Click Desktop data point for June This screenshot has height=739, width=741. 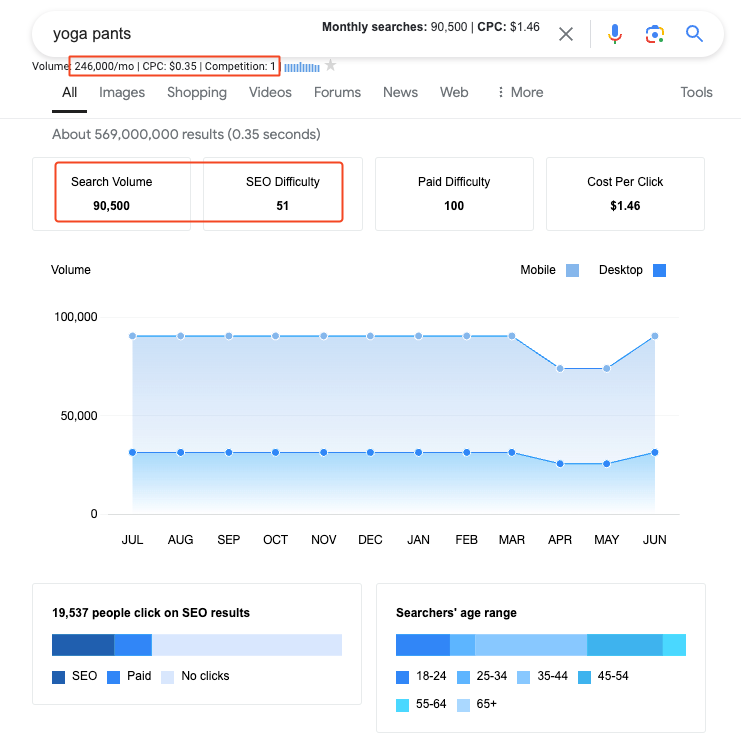pyautogui.click(x=655, y=452)
